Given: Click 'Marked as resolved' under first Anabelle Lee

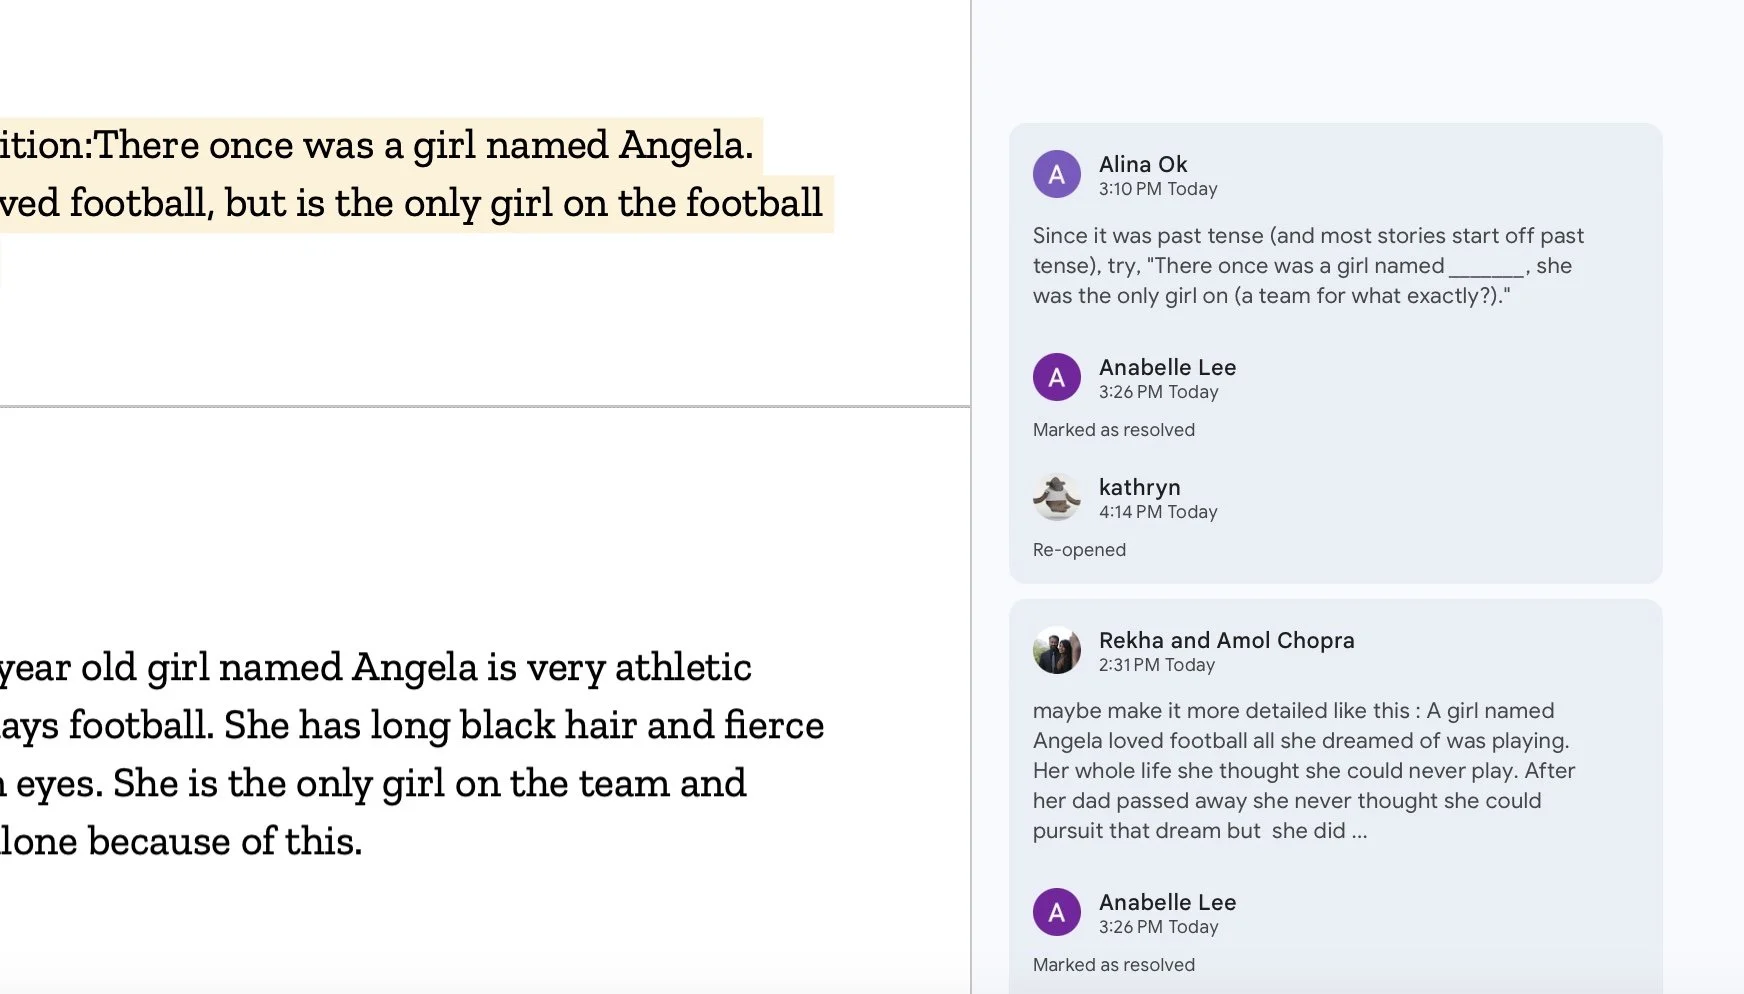Looking at the screenshot, I should pyautogui.click(x=1114, y=430).
